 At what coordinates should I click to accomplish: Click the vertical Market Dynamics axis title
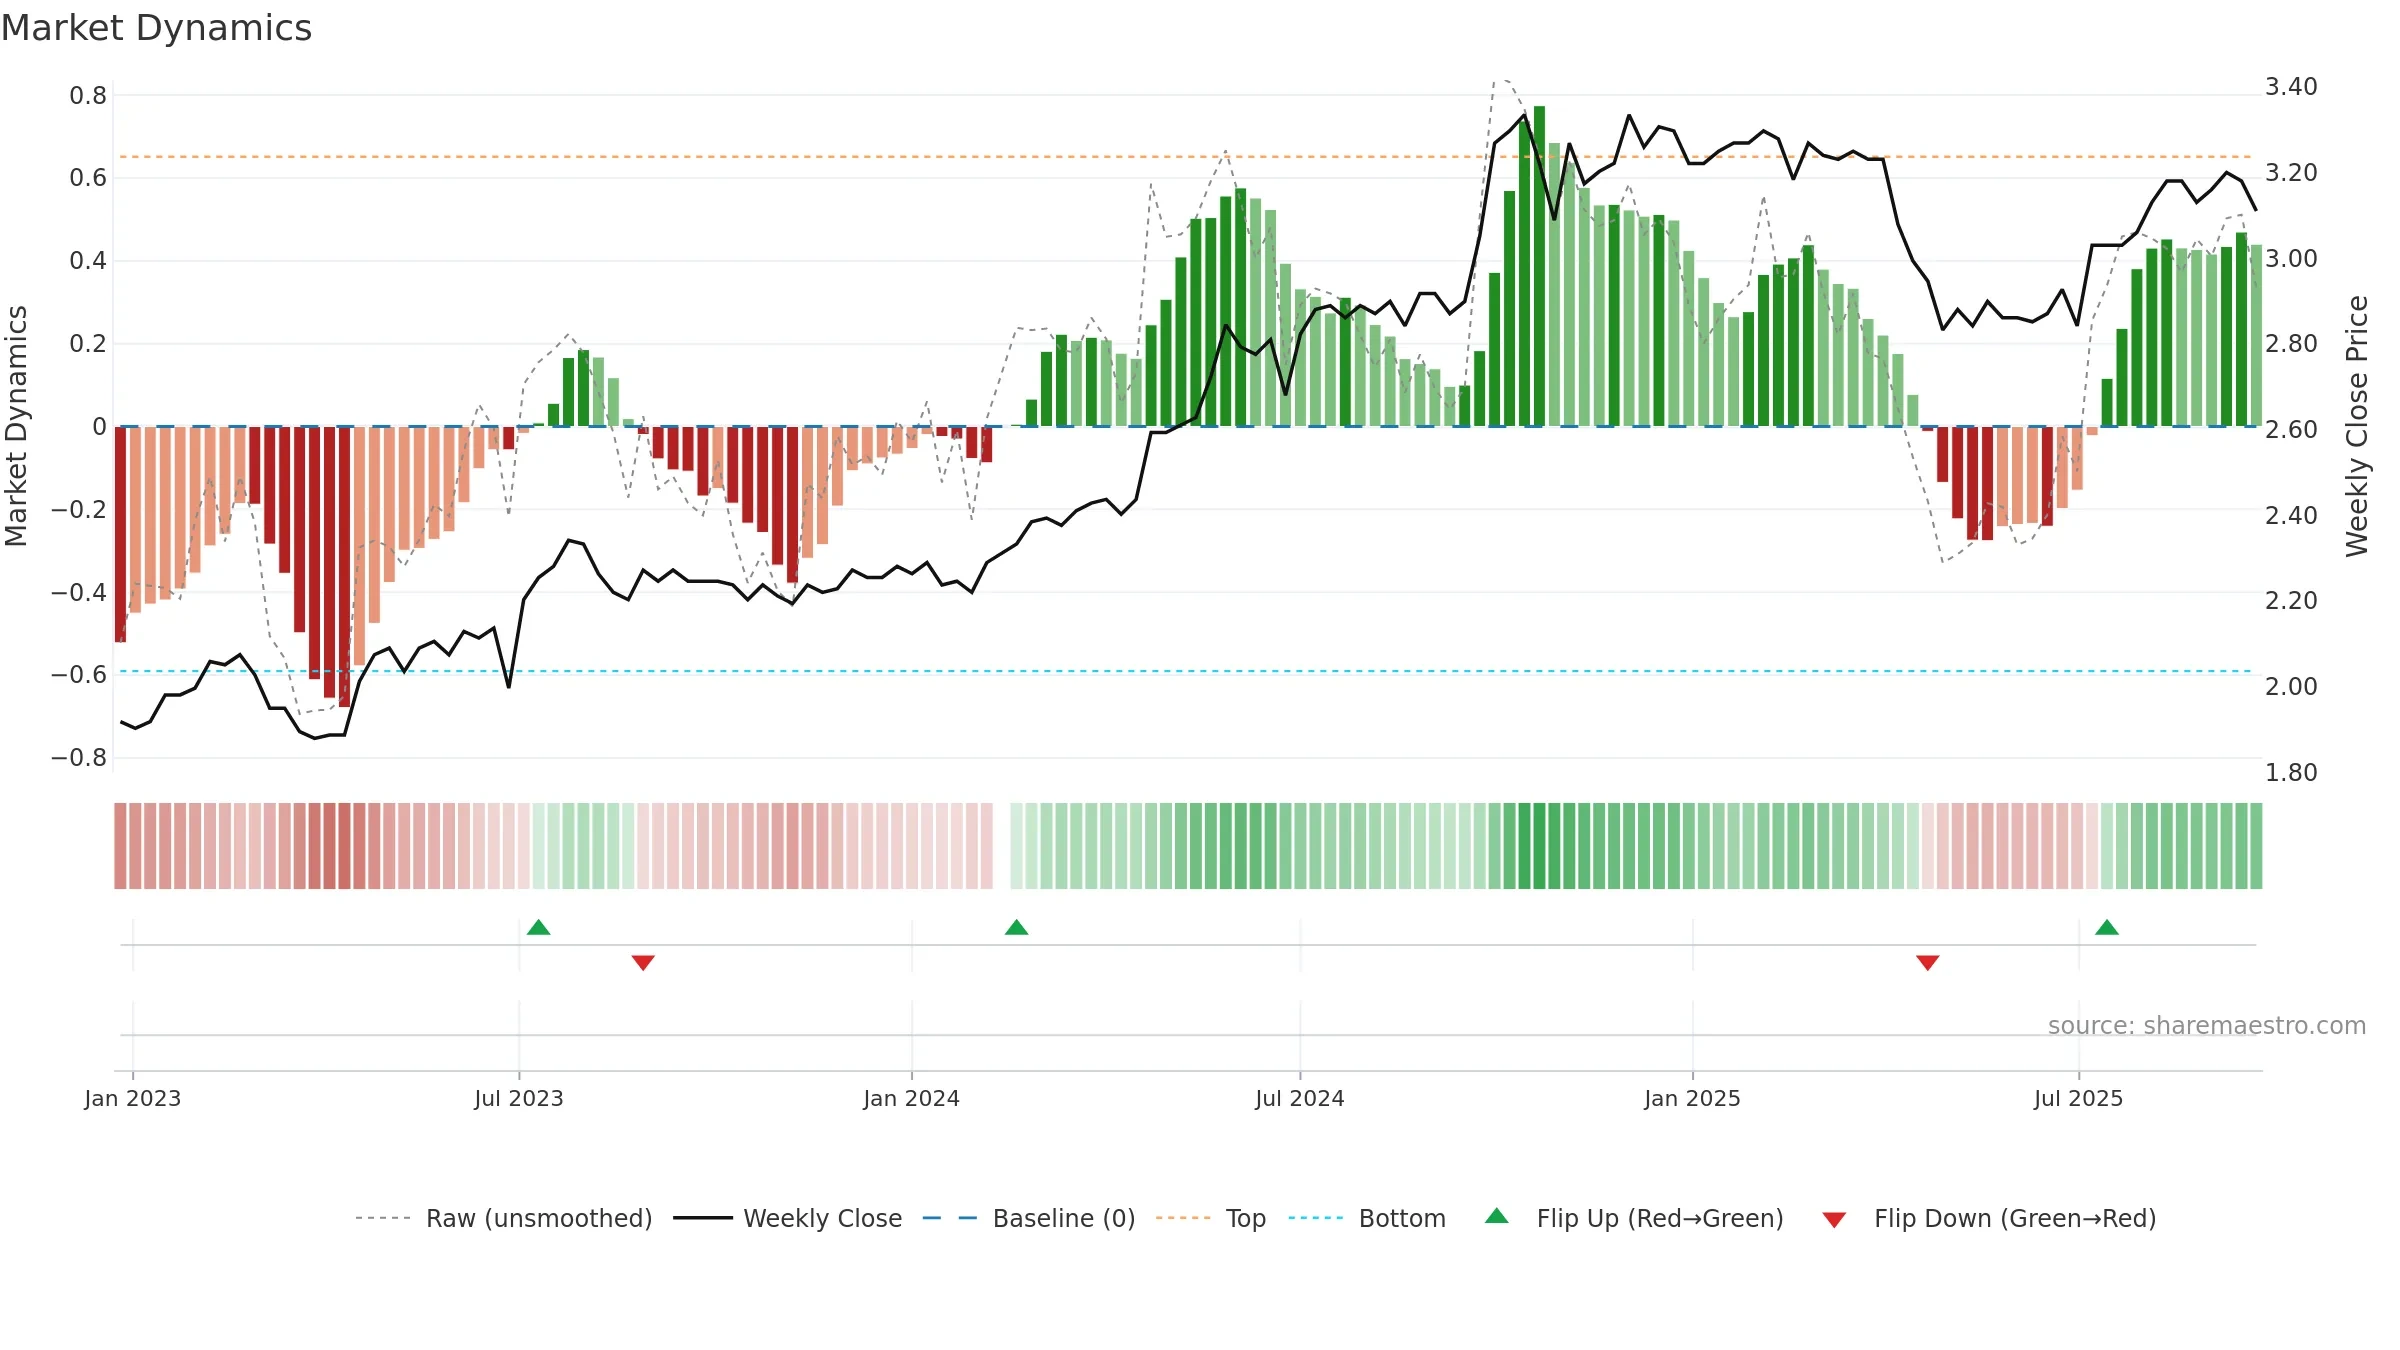pos(16,426)
